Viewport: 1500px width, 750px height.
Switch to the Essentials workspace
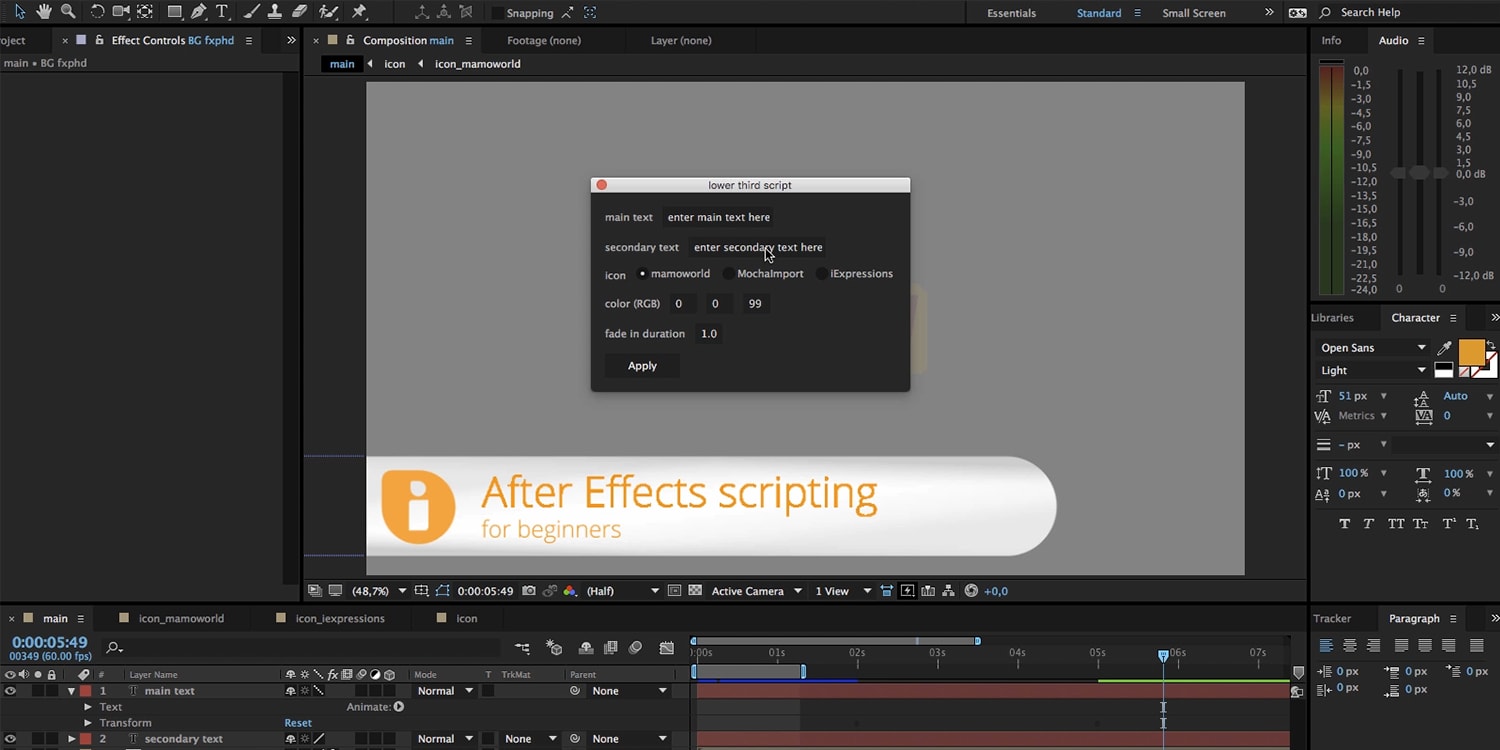pyautogui.click(x=1011, y=13)
